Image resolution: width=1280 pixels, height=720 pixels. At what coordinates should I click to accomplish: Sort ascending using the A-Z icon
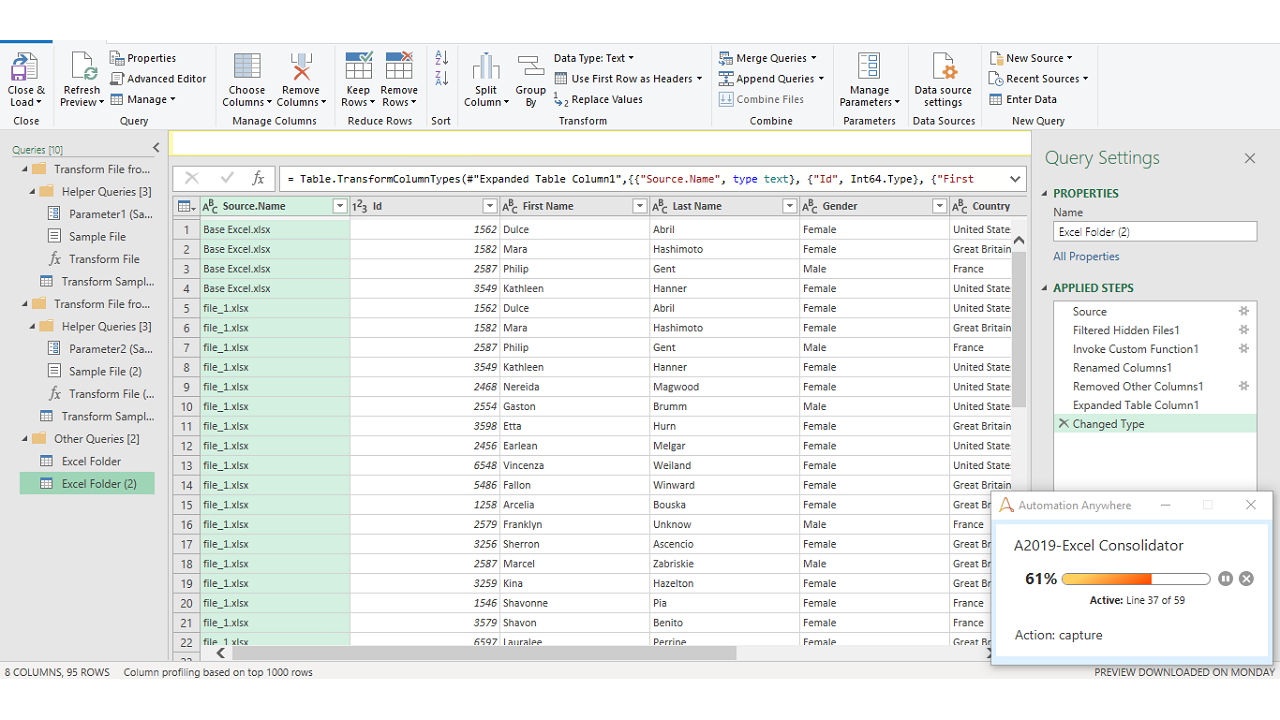click(441, 59)
